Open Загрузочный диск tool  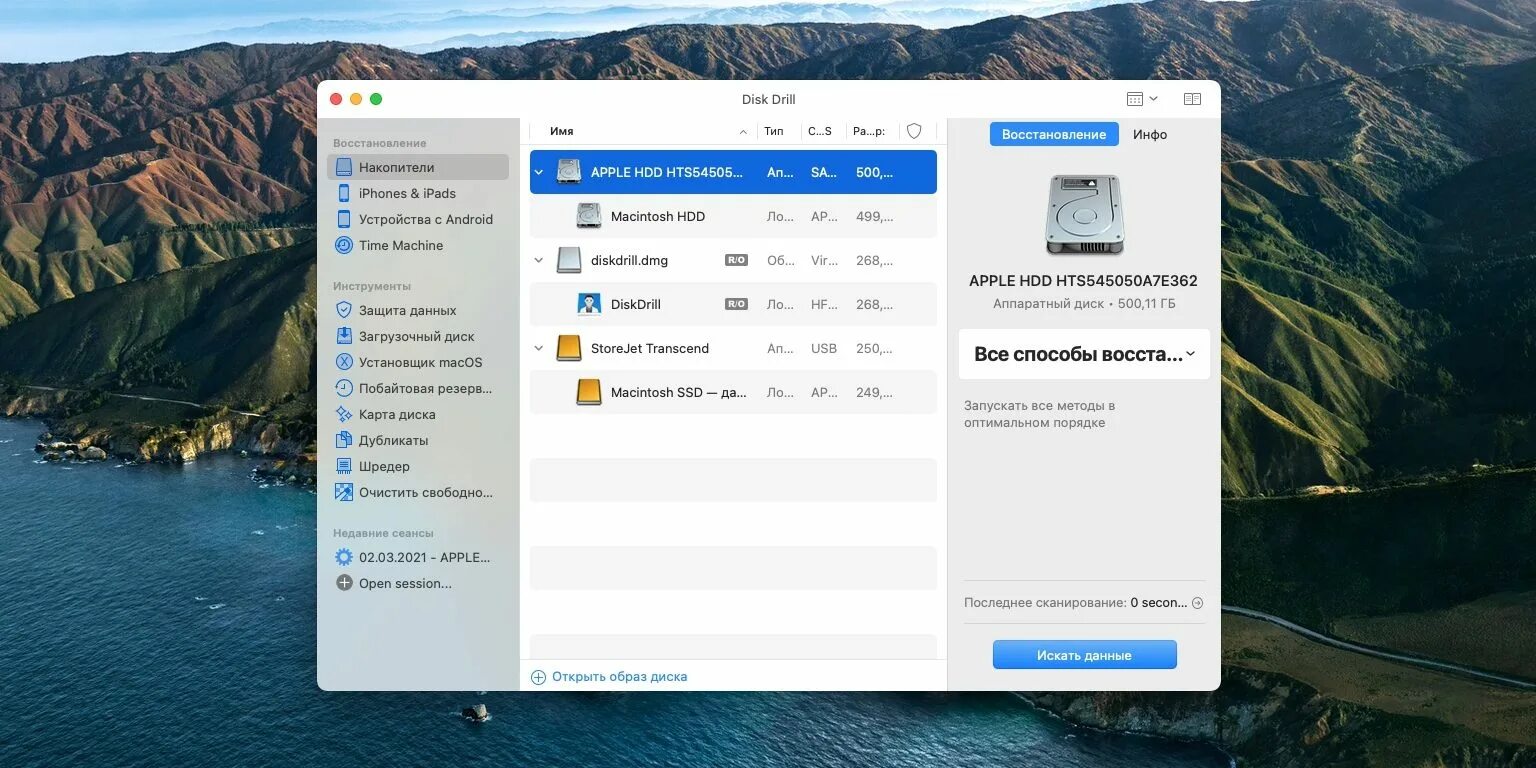417,336
